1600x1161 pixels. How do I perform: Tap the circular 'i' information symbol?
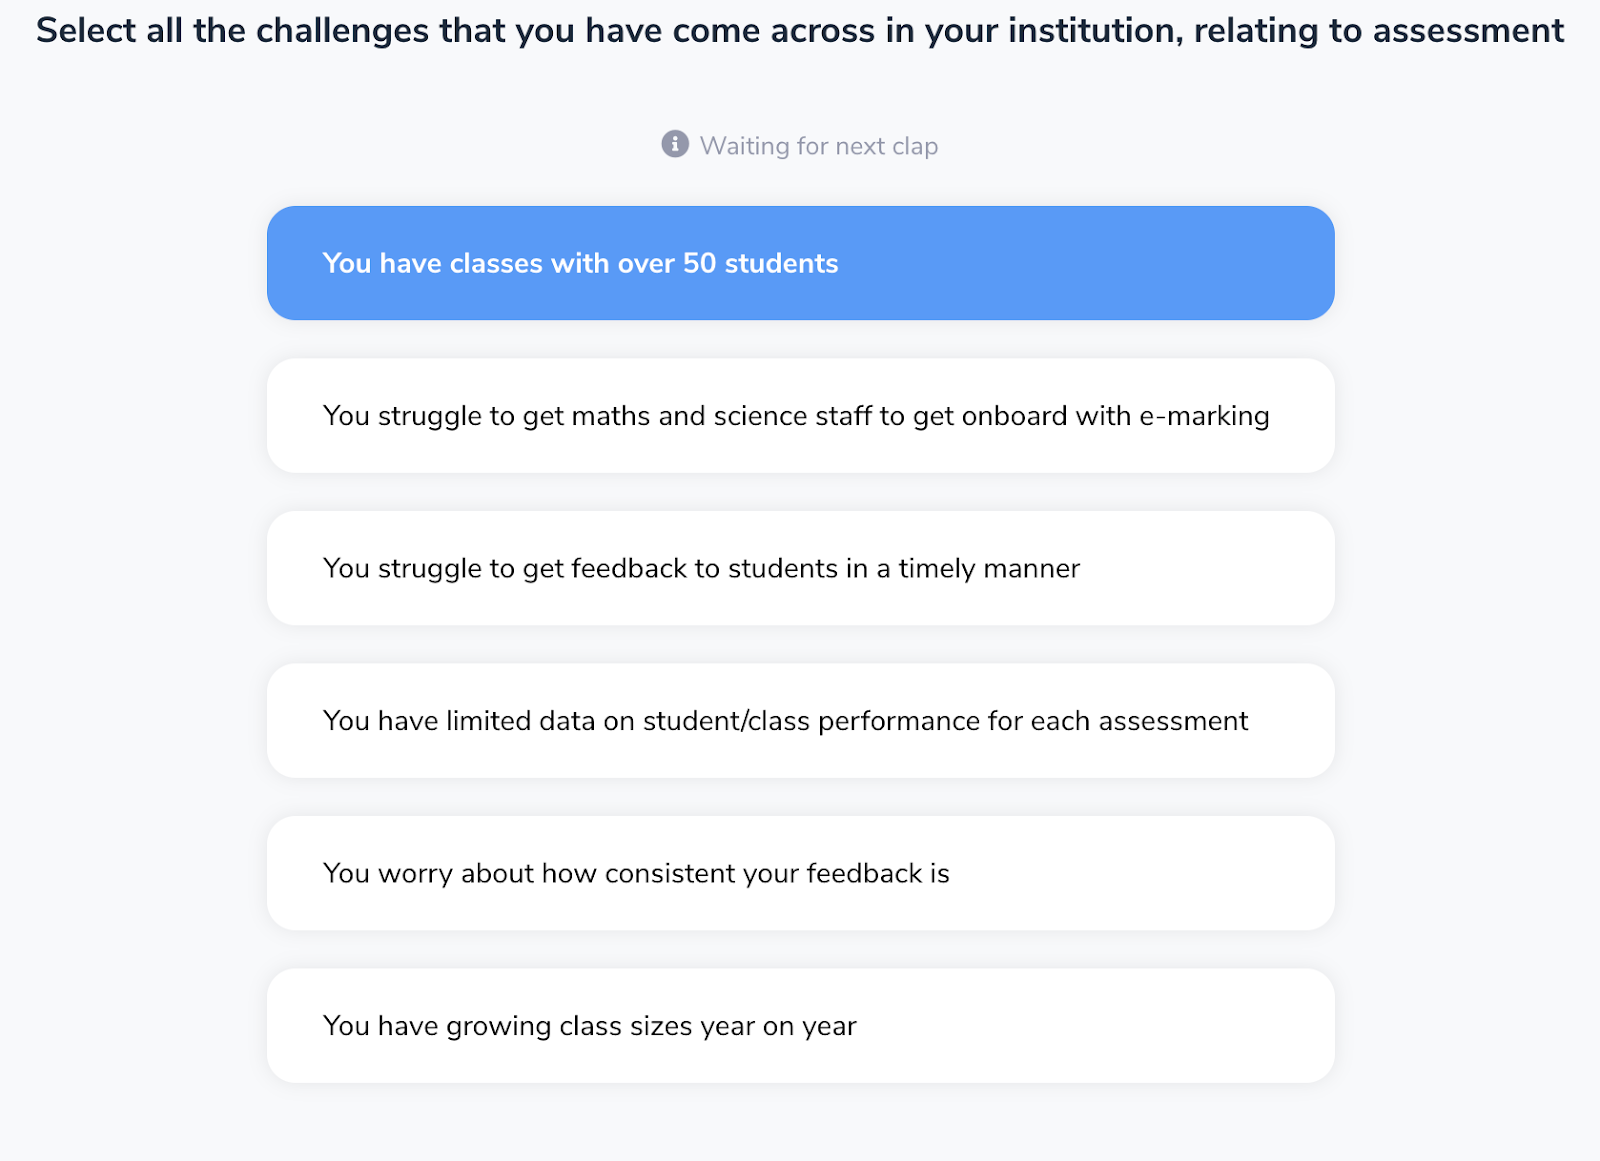675,144
